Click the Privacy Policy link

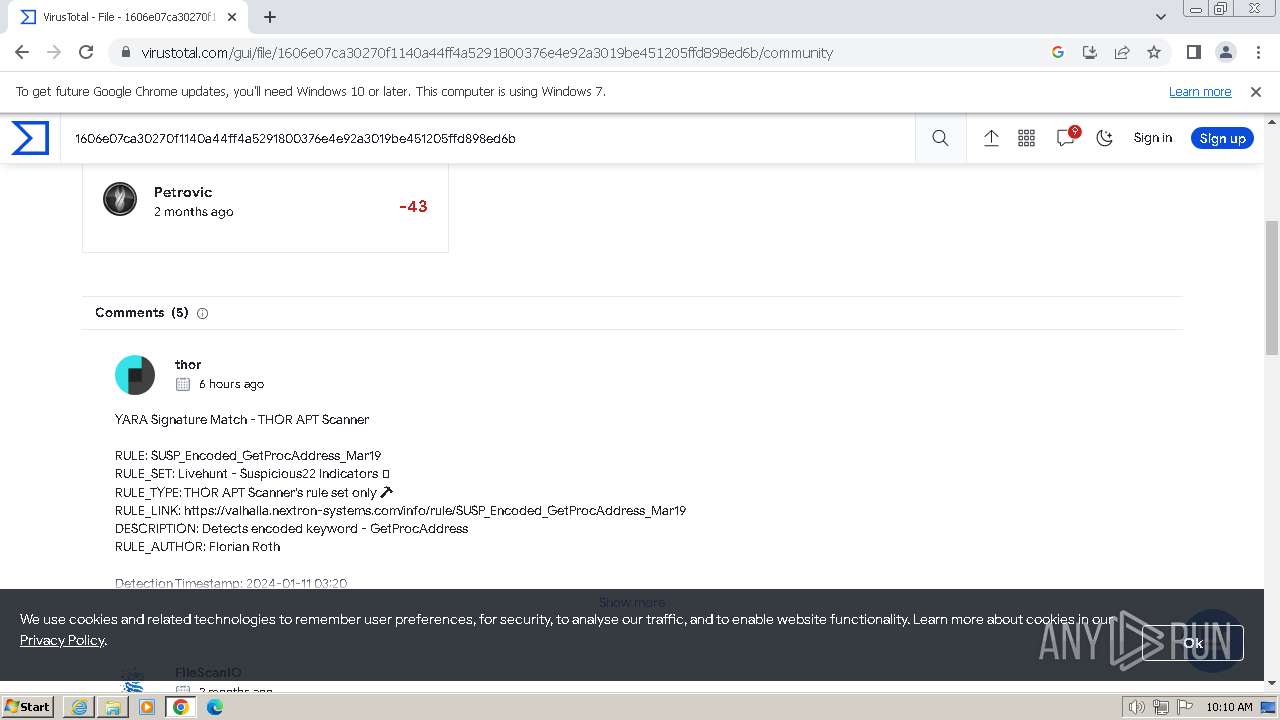click(x=62, y=640)
